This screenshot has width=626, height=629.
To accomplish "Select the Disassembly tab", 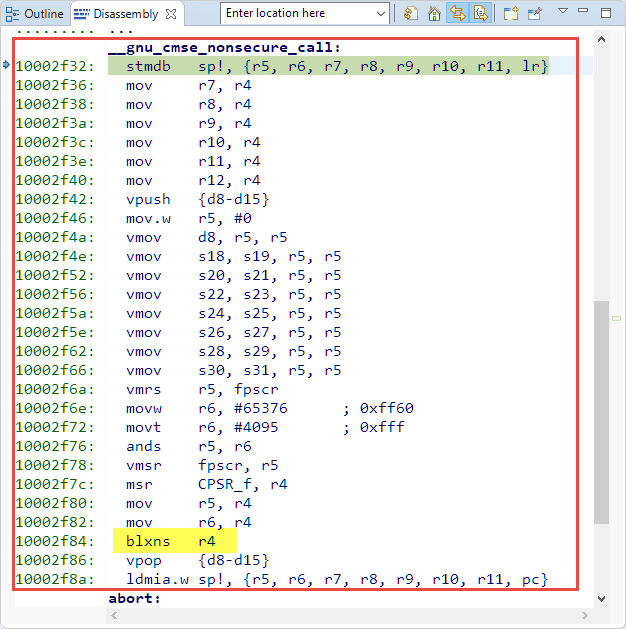I will [123, 14].
